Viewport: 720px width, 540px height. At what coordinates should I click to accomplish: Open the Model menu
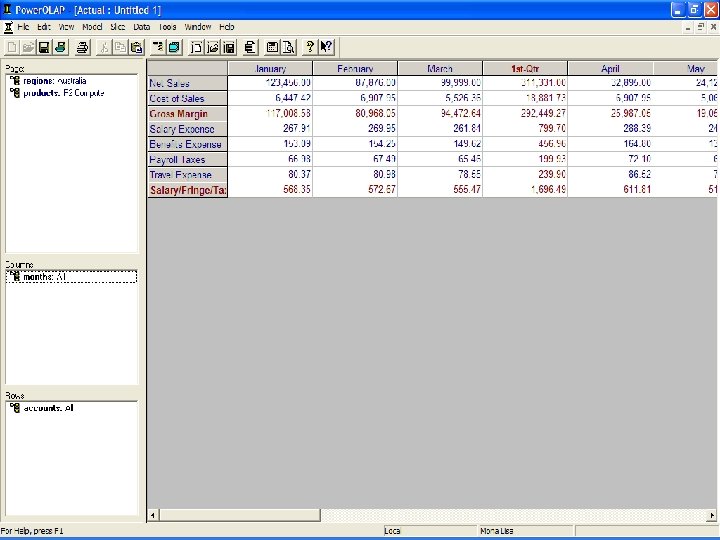pos(92,27)
